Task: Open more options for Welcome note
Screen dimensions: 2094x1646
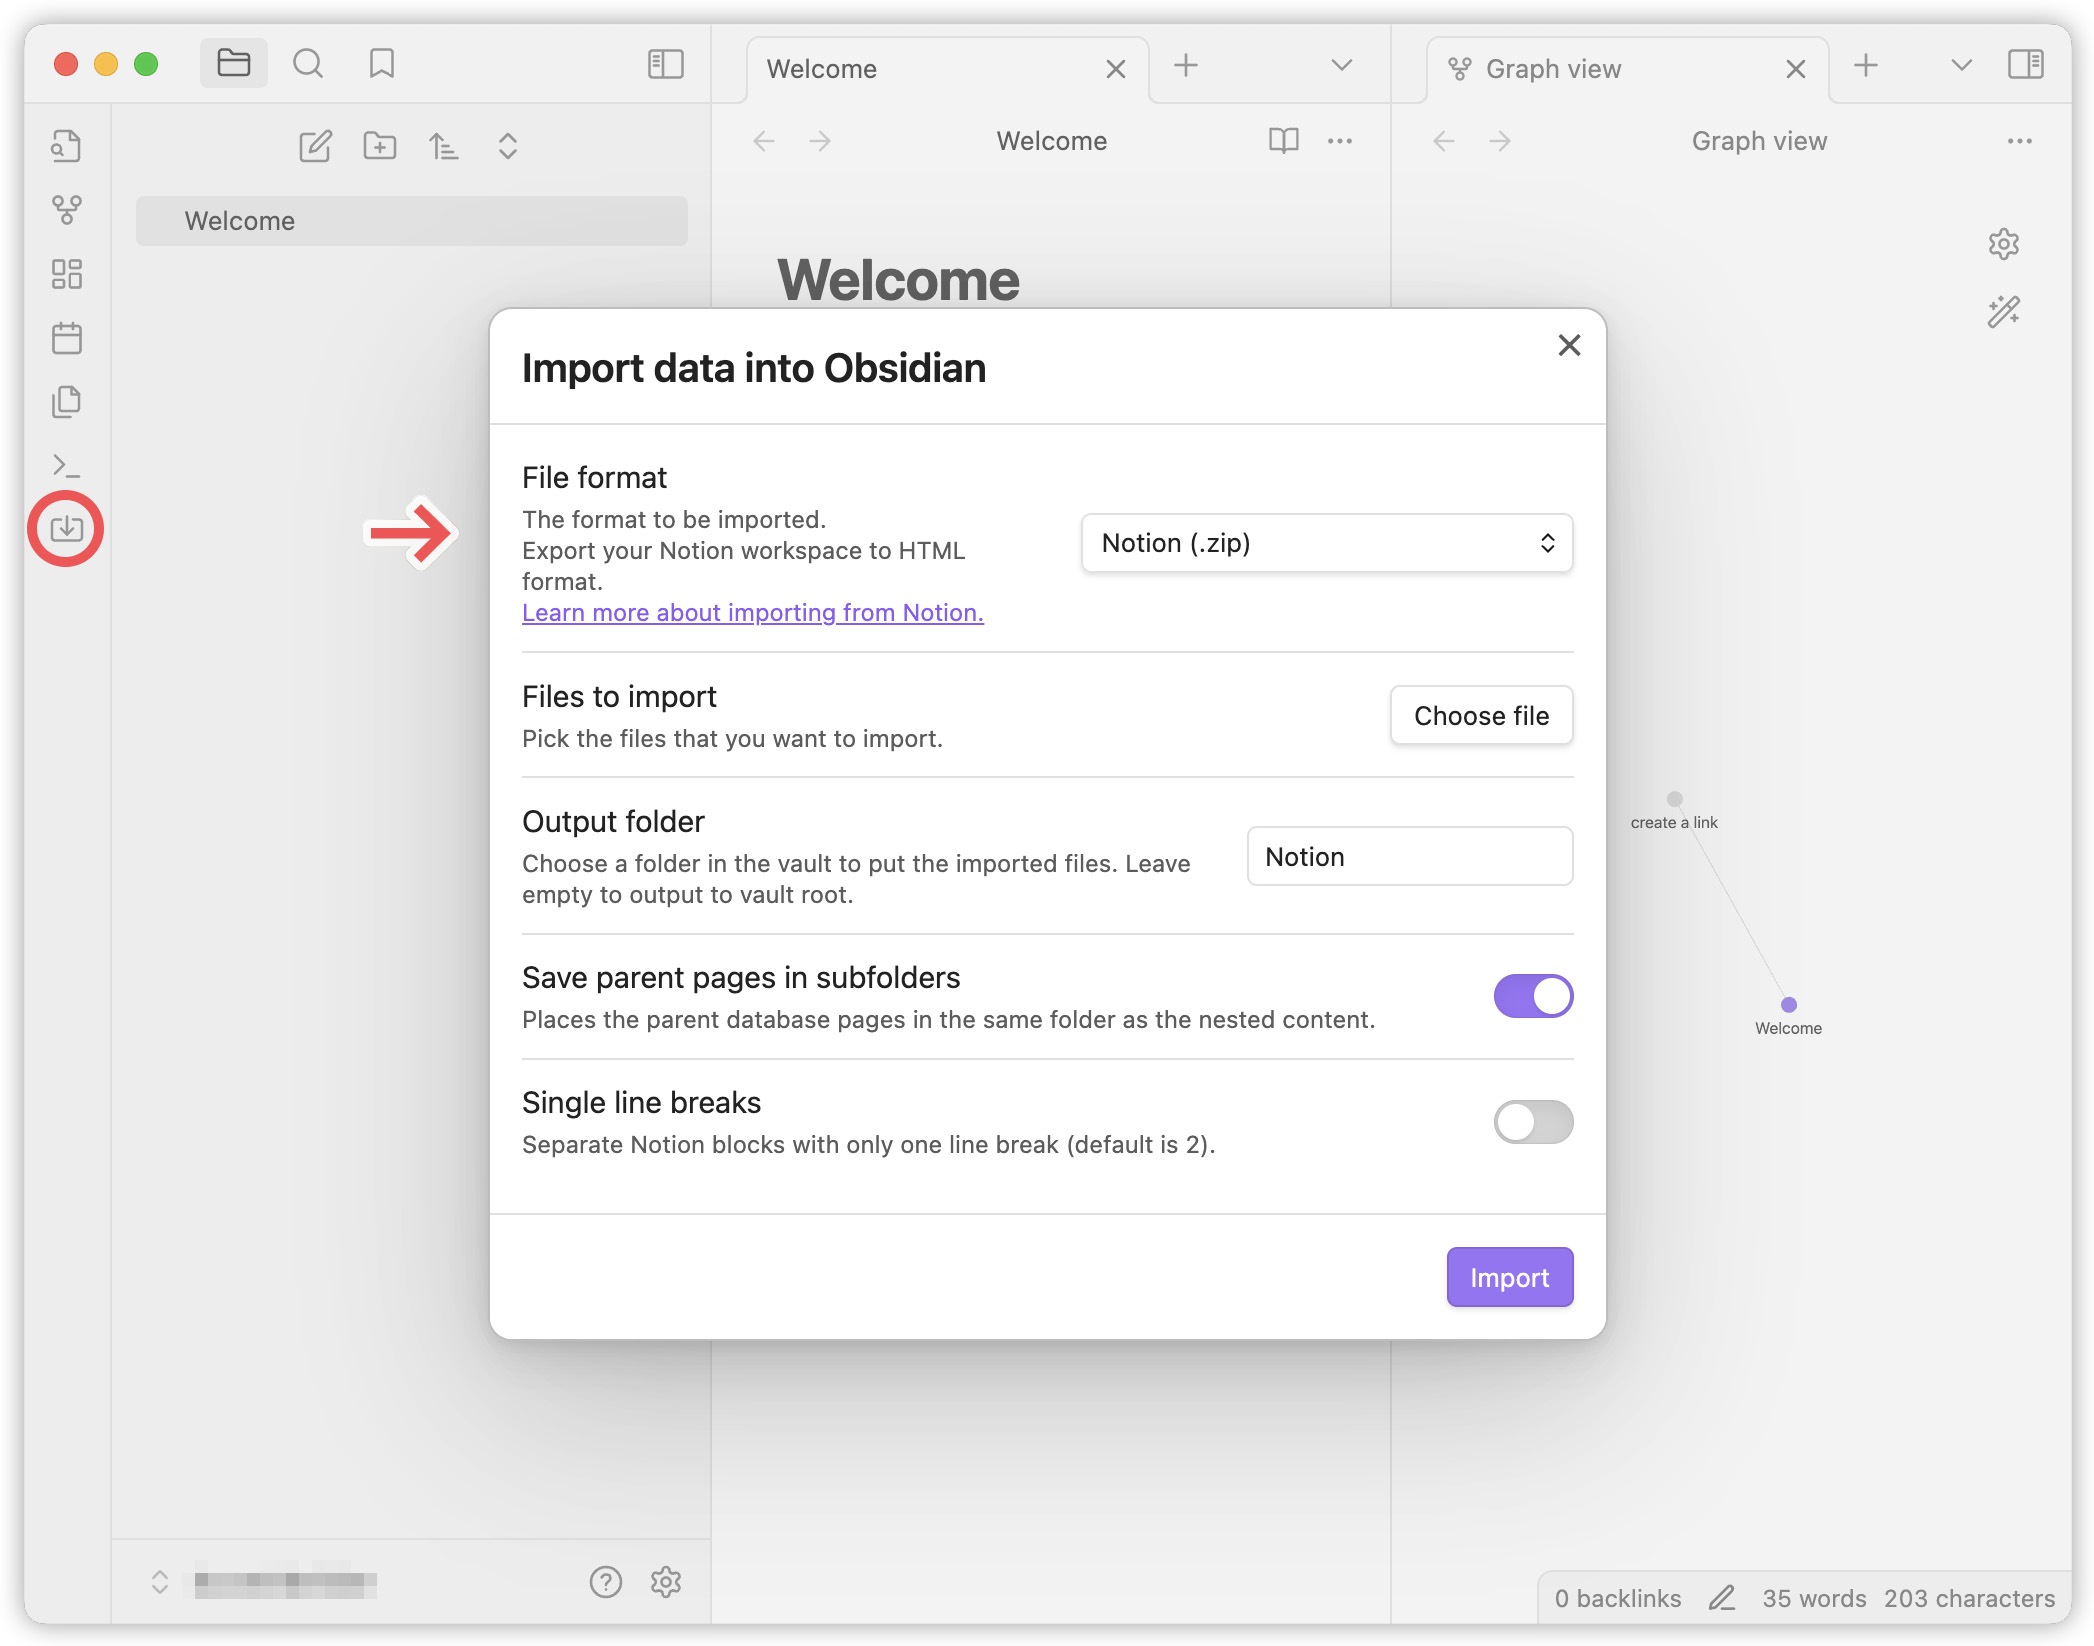Action: 1339,141
